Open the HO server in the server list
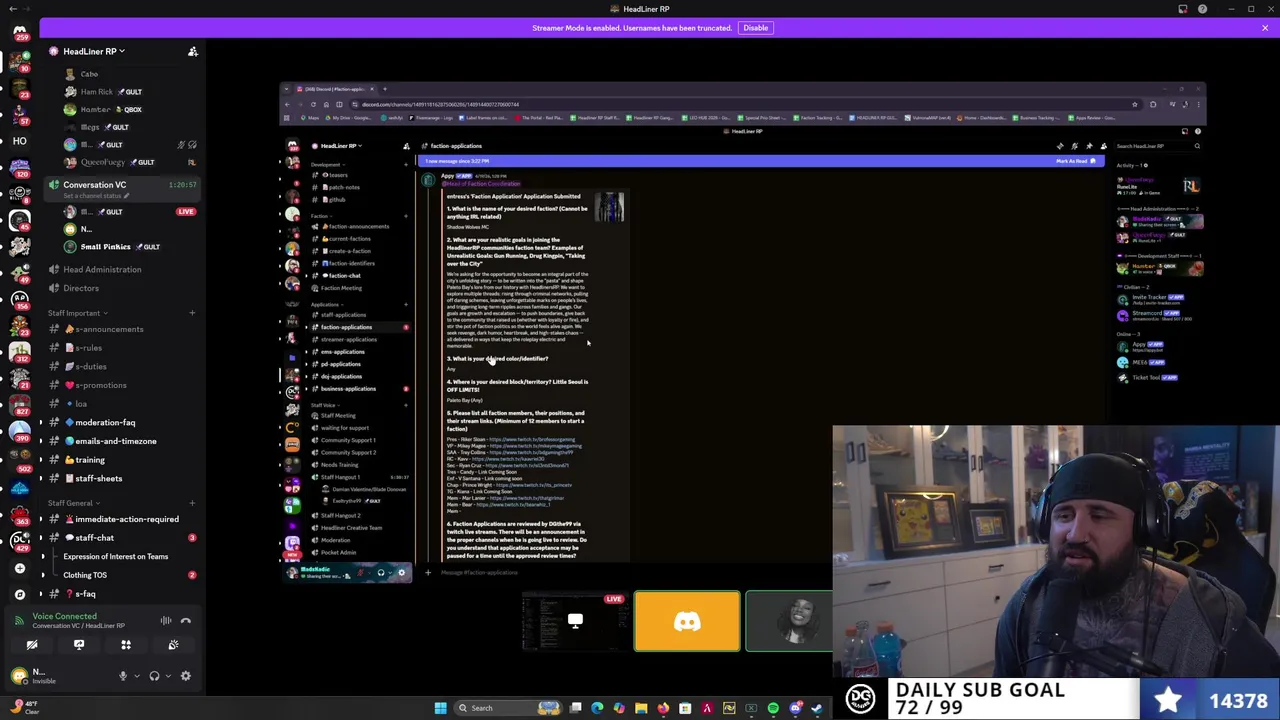1280x720 pixels. (19, 141)
